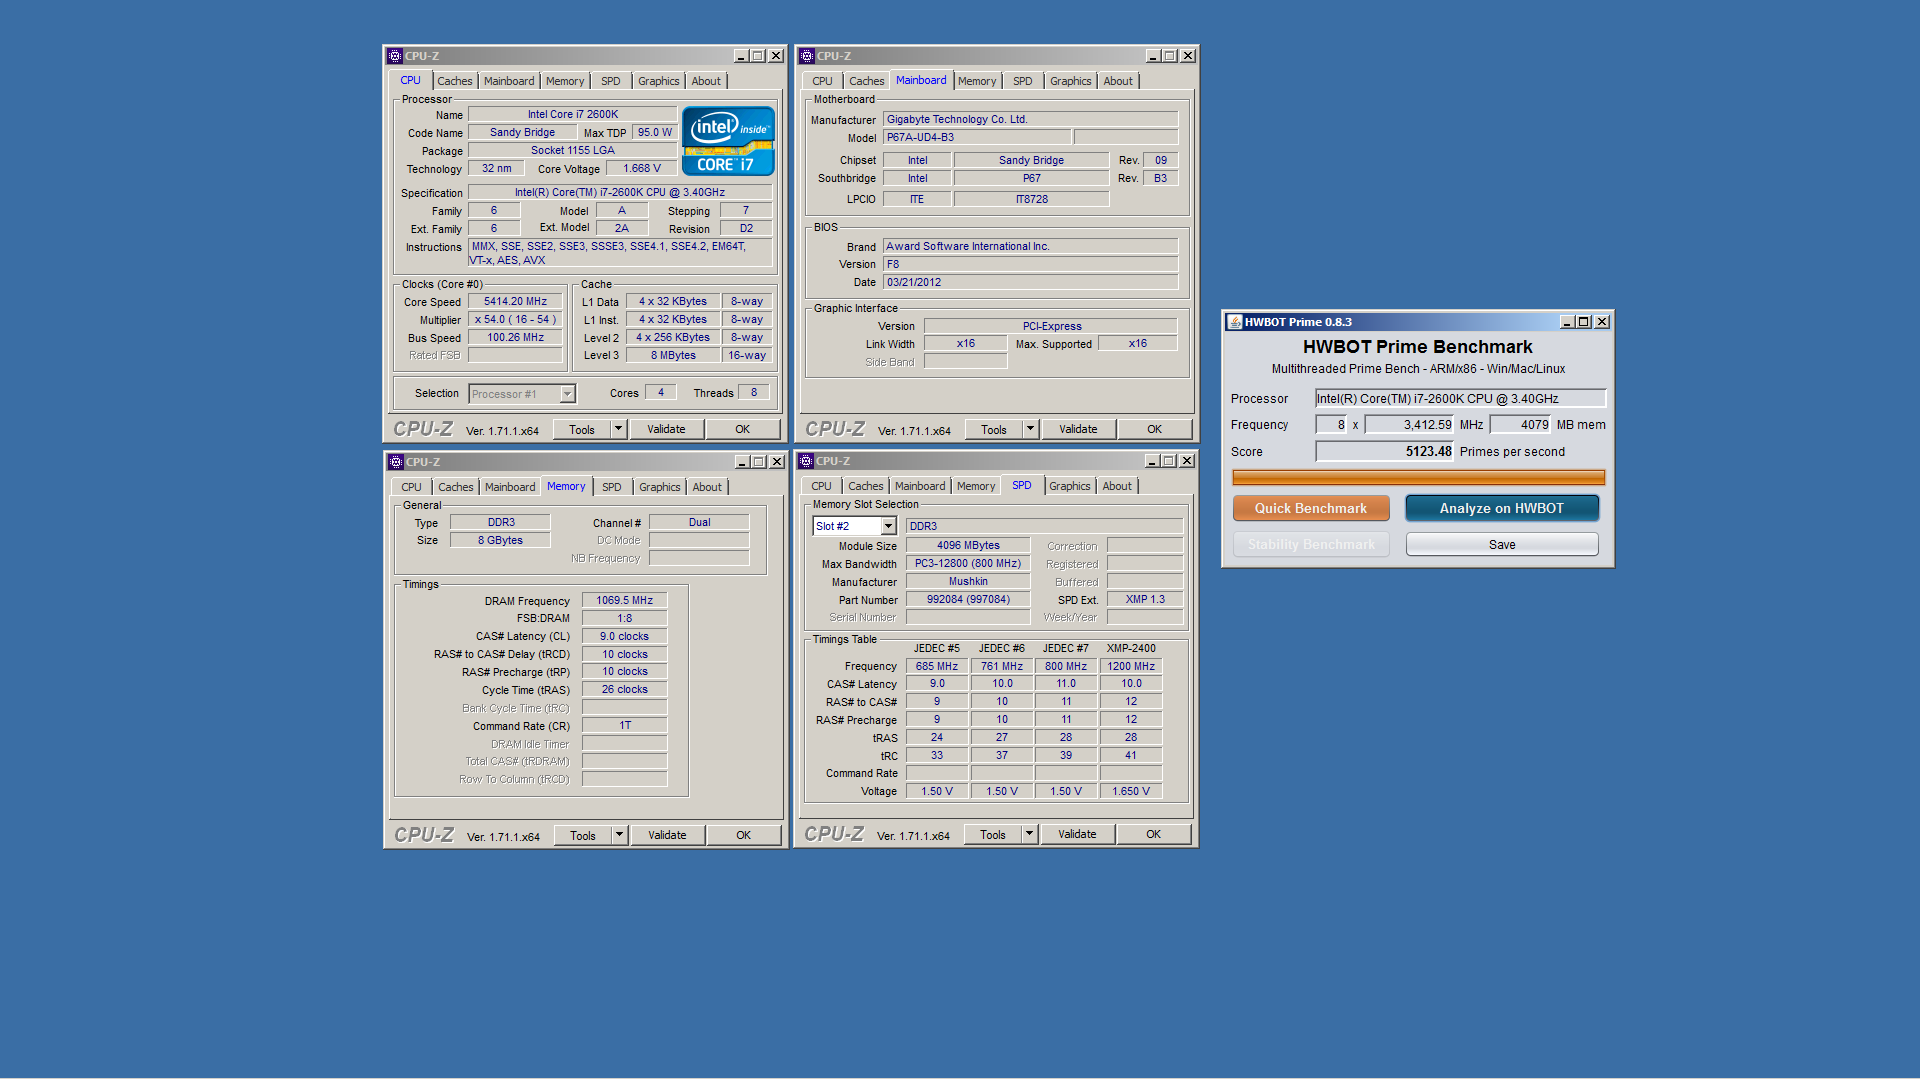Close the CPU-Z SPD window

(1187, 461)
